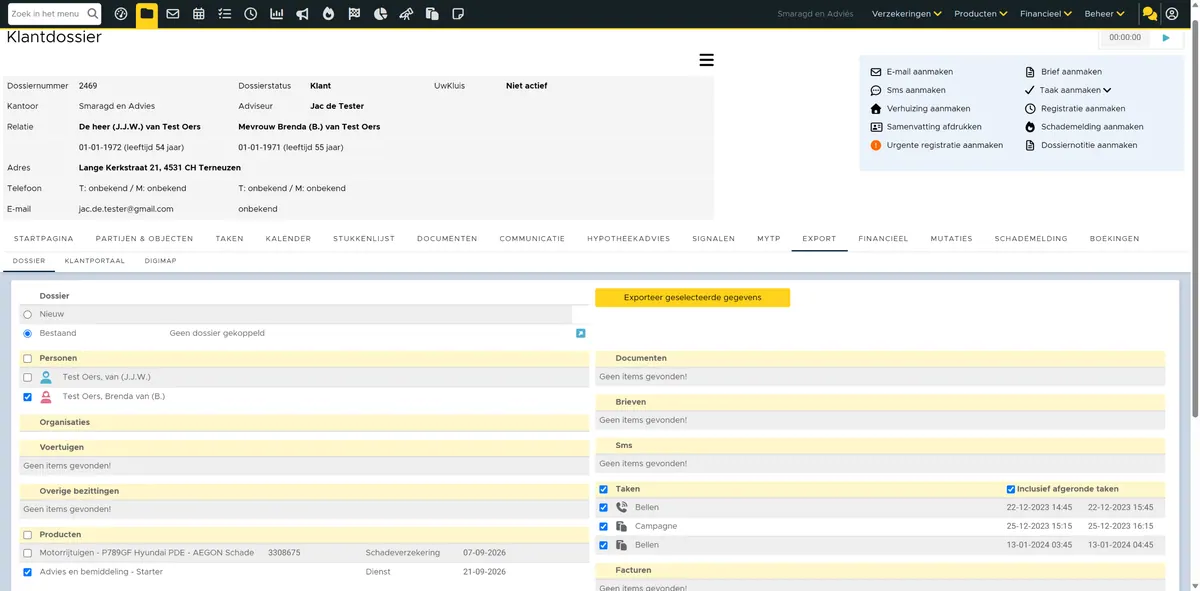Open the pie chart icon in top bar
Image resolution: width=1200 pixels, height=591 pixels.
(x=381, y=14)
